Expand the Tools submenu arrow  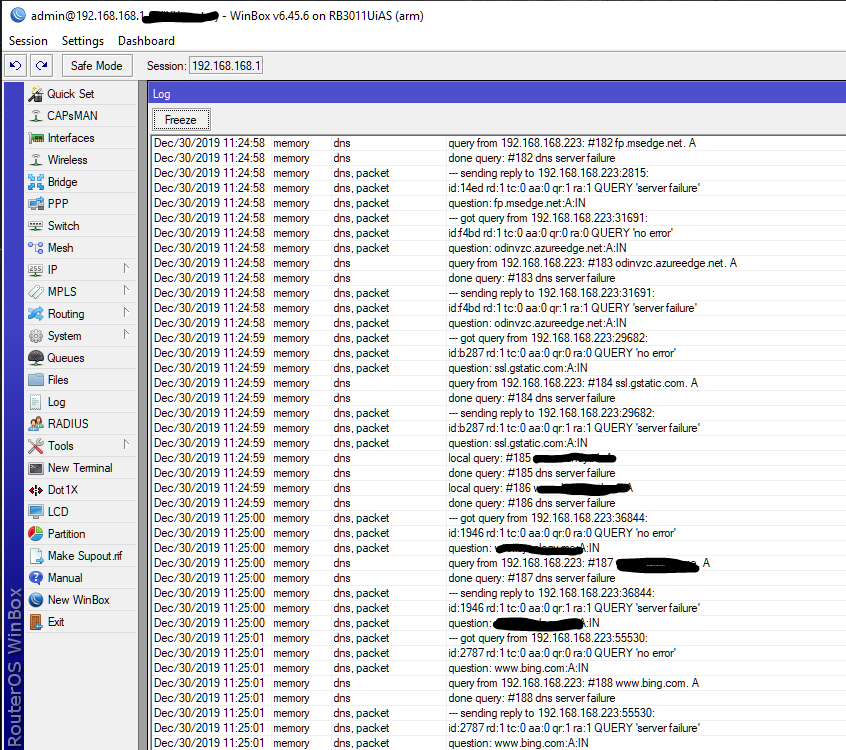[x=126, y=445]
